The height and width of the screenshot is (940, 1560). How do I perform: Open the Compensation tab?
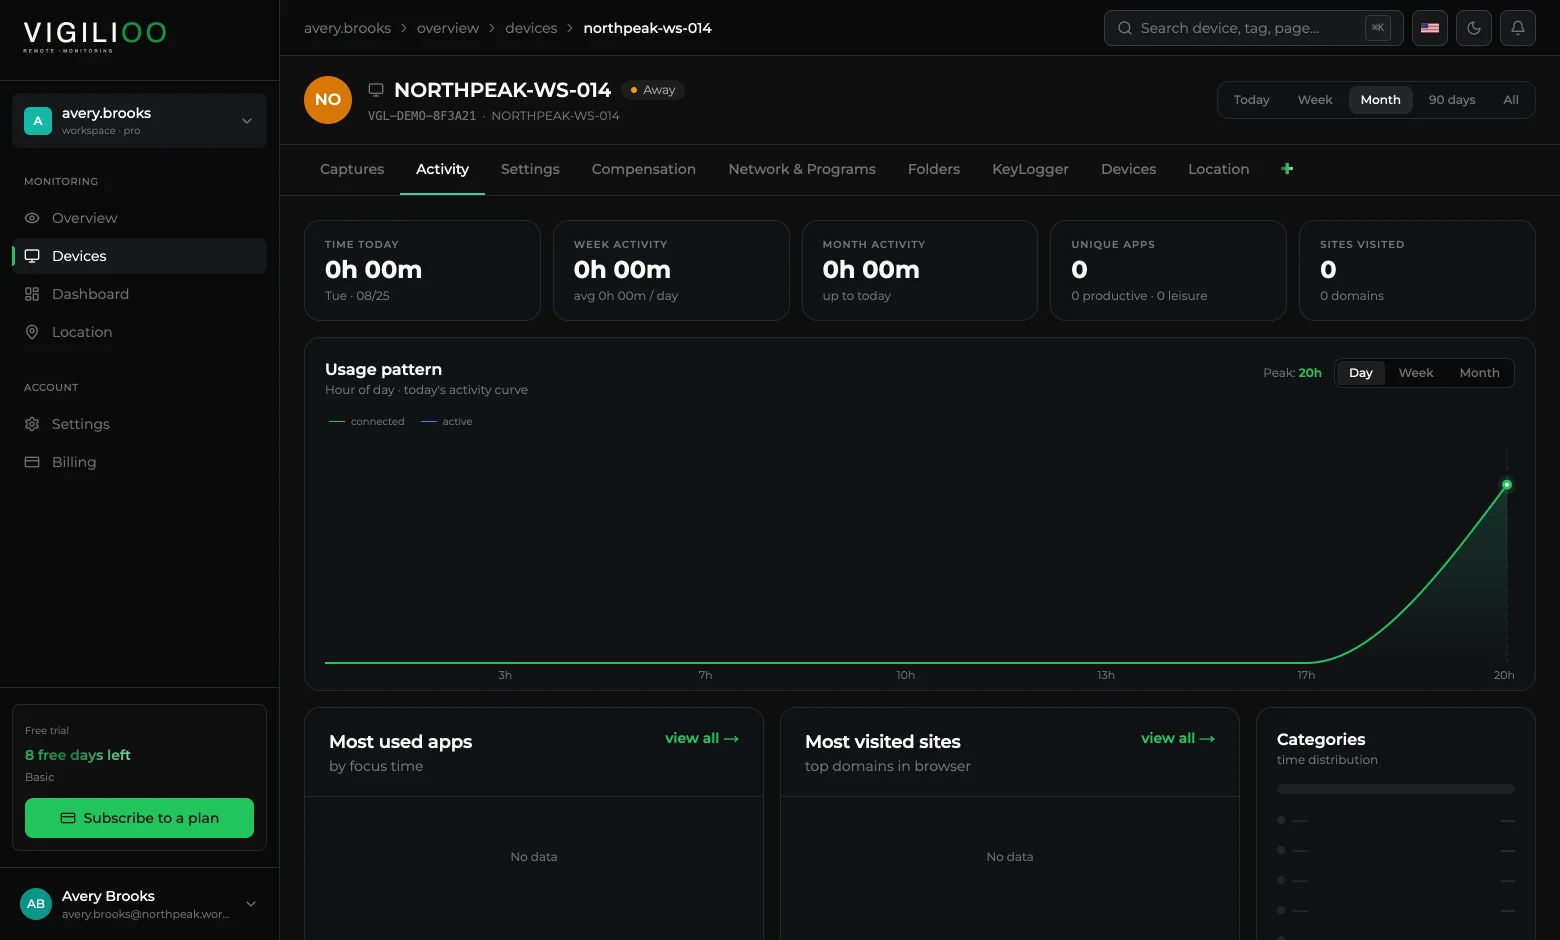tap(644, 169)
